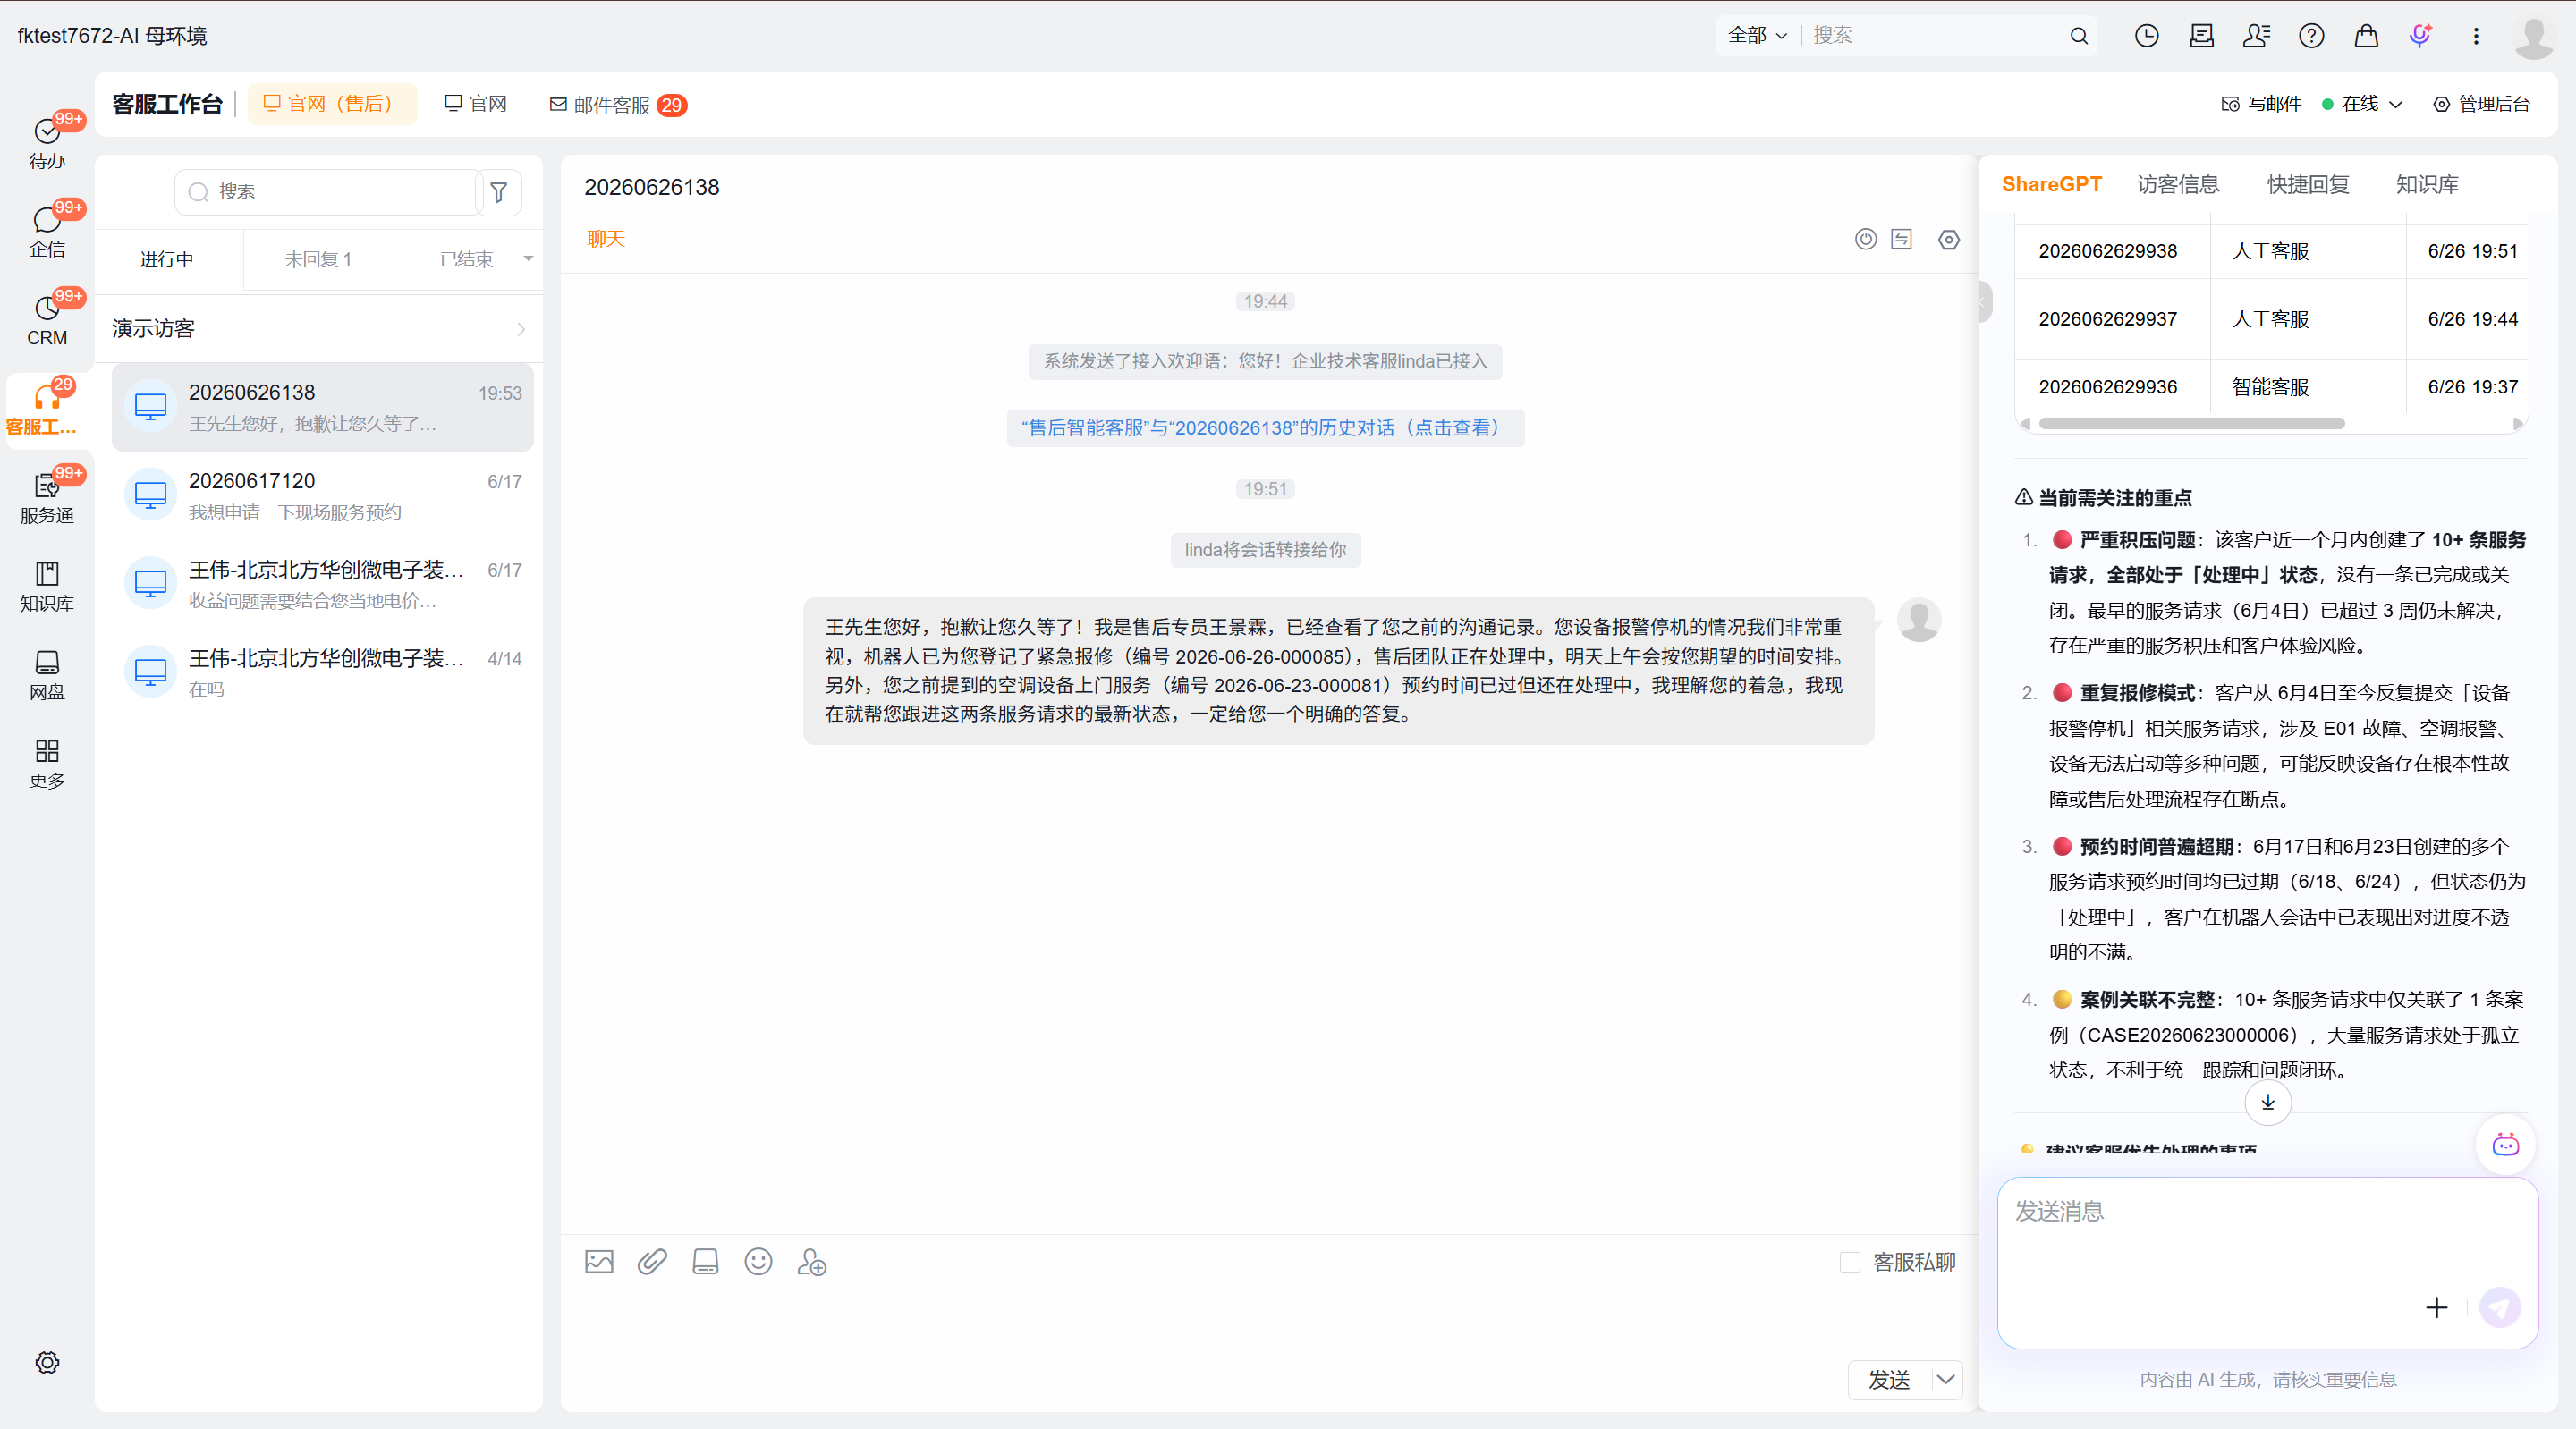Open the 网盘 sidebar icon

coord(47,675)
